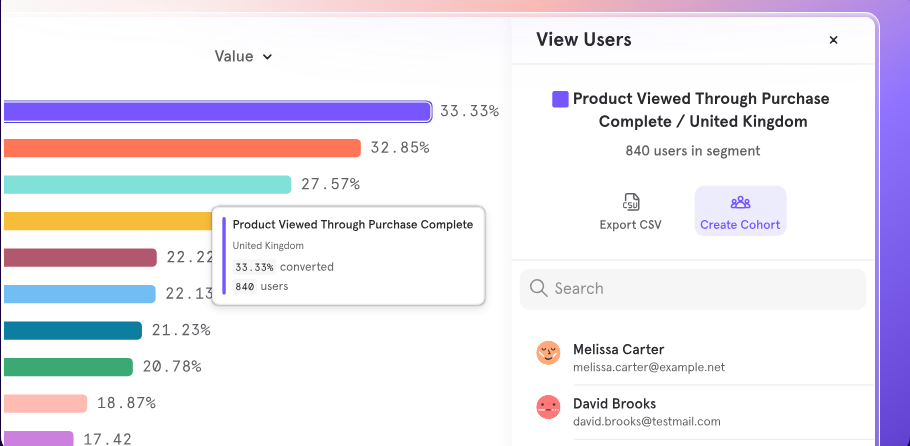Viewport: 910px width, 446px height.
Task: Click the search magnifier icon
Action: (x=539, y=288)
